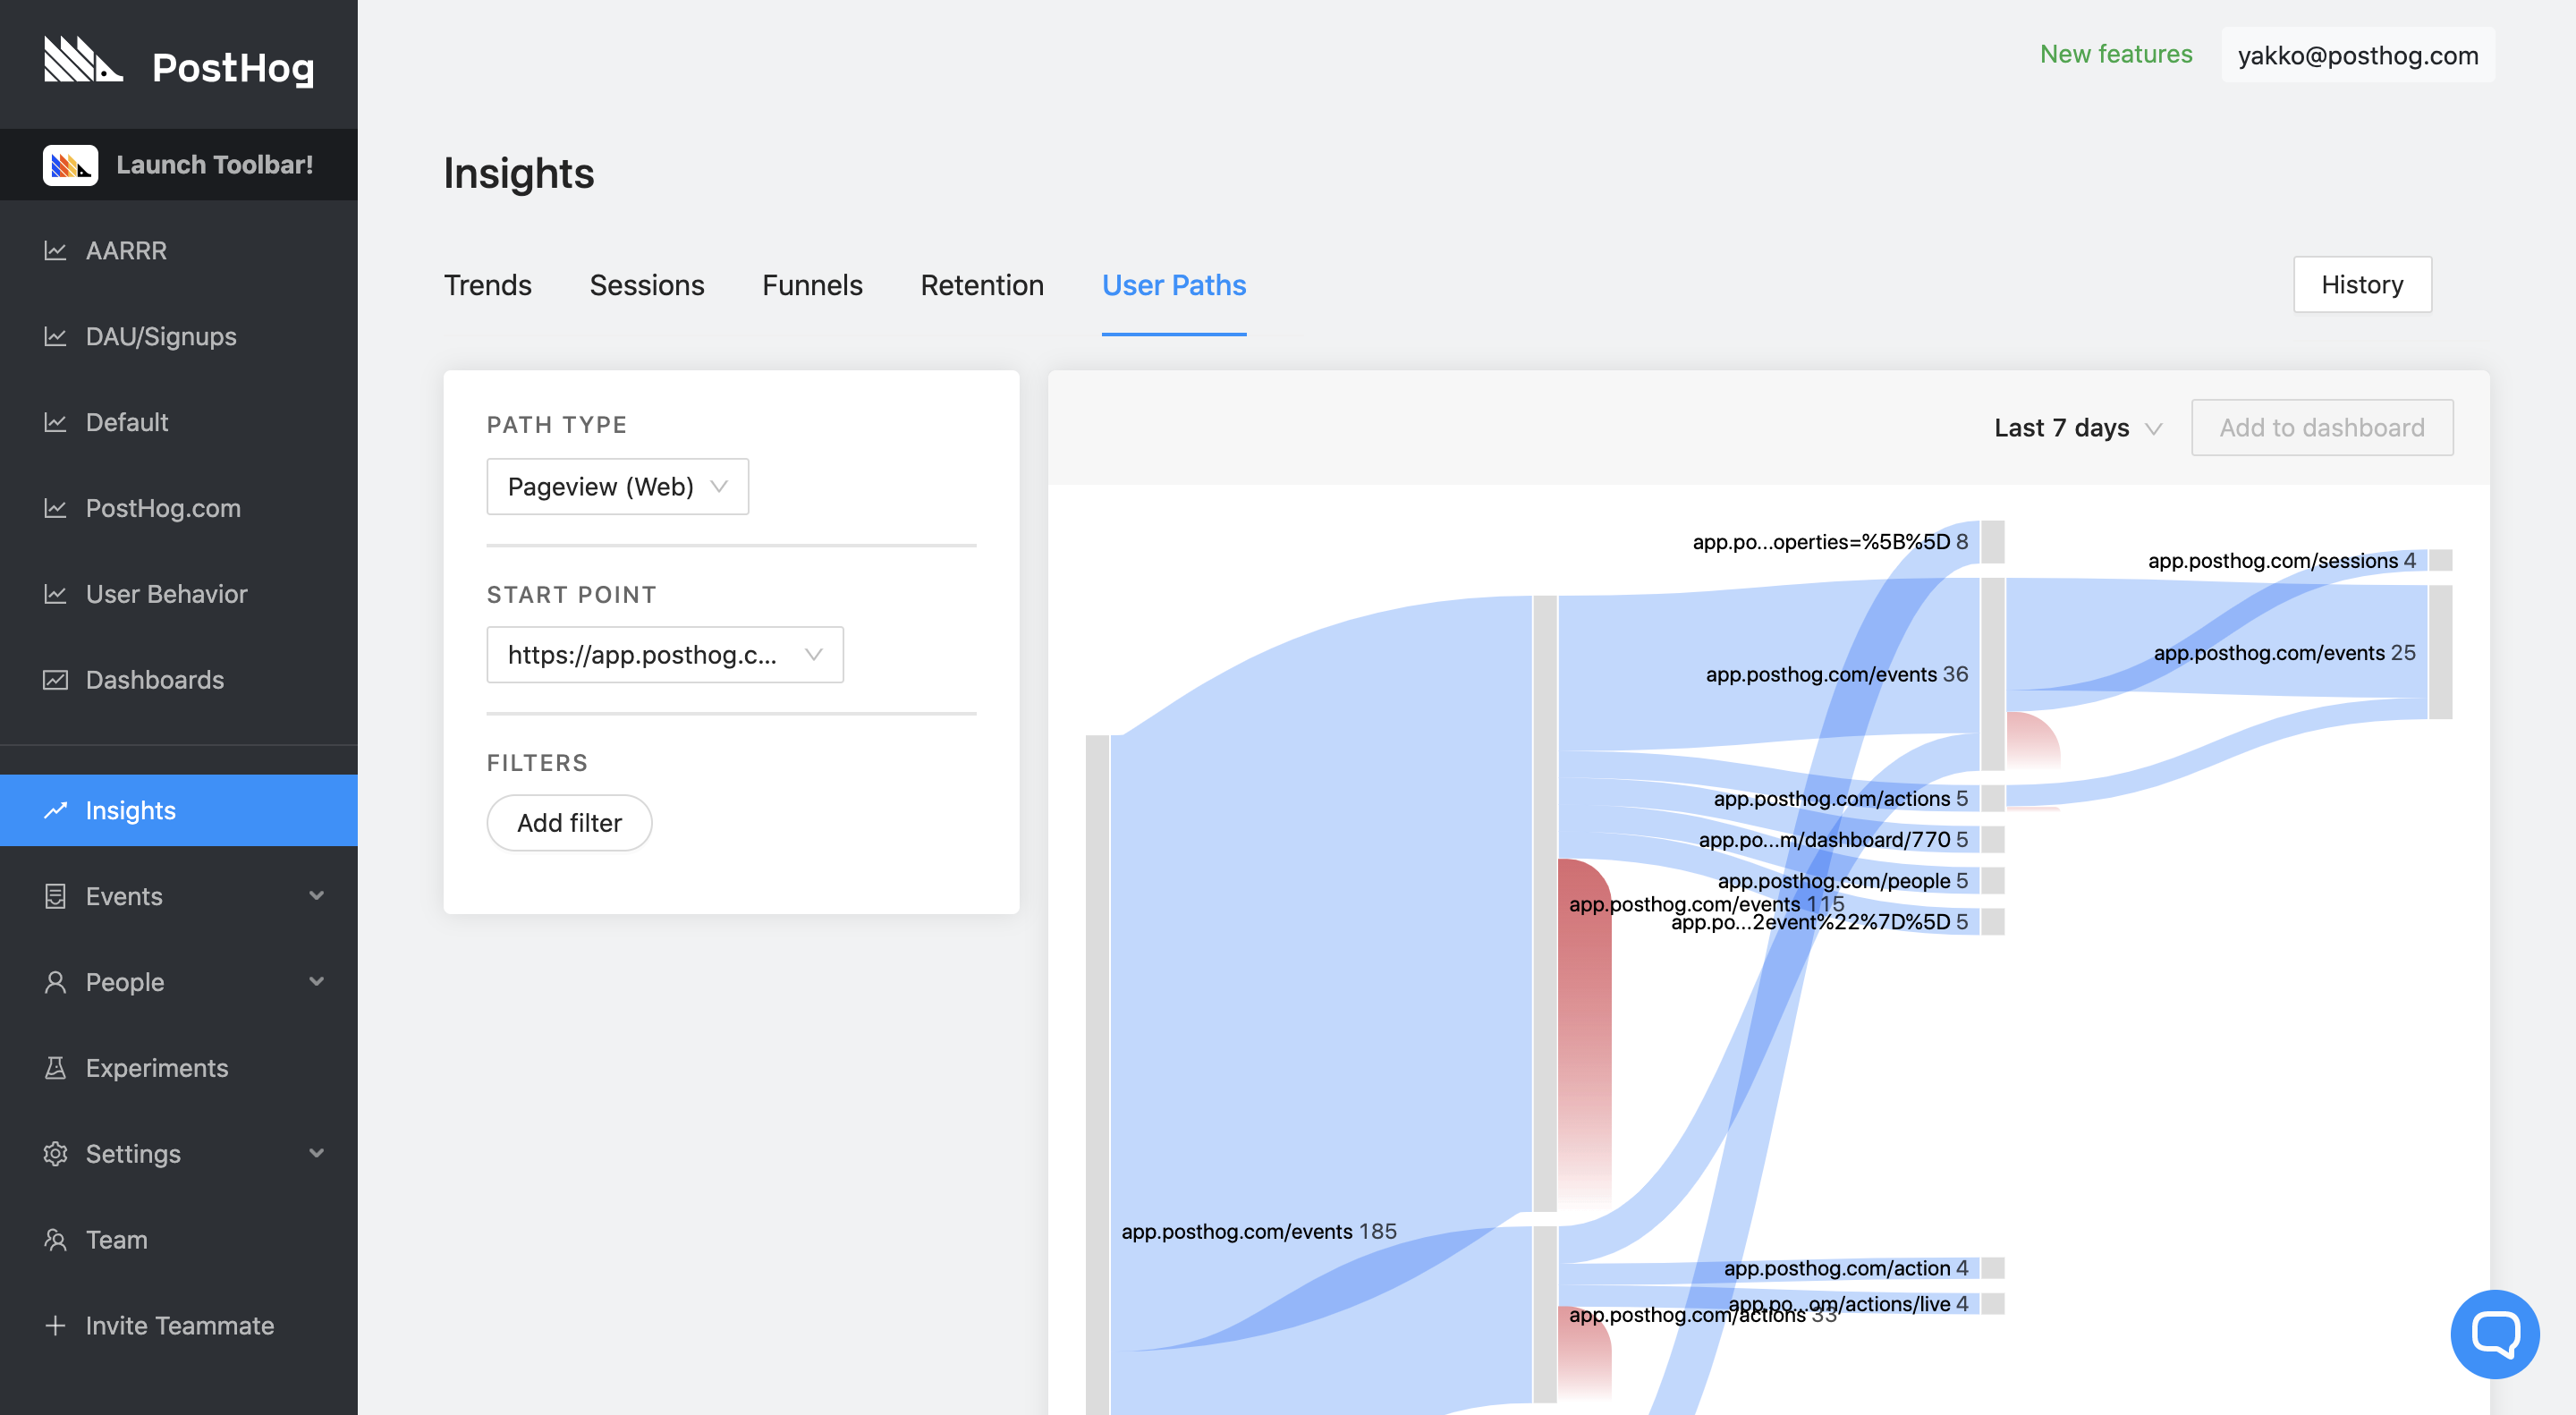Open the AARRR dashboard chart icon
This screenshot has height=1415, width=2576.
(55, 251)
